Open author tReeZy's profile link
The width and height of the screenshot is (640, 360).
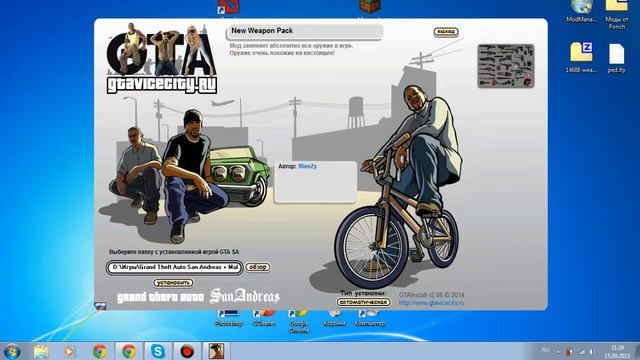tap(307, 166)
